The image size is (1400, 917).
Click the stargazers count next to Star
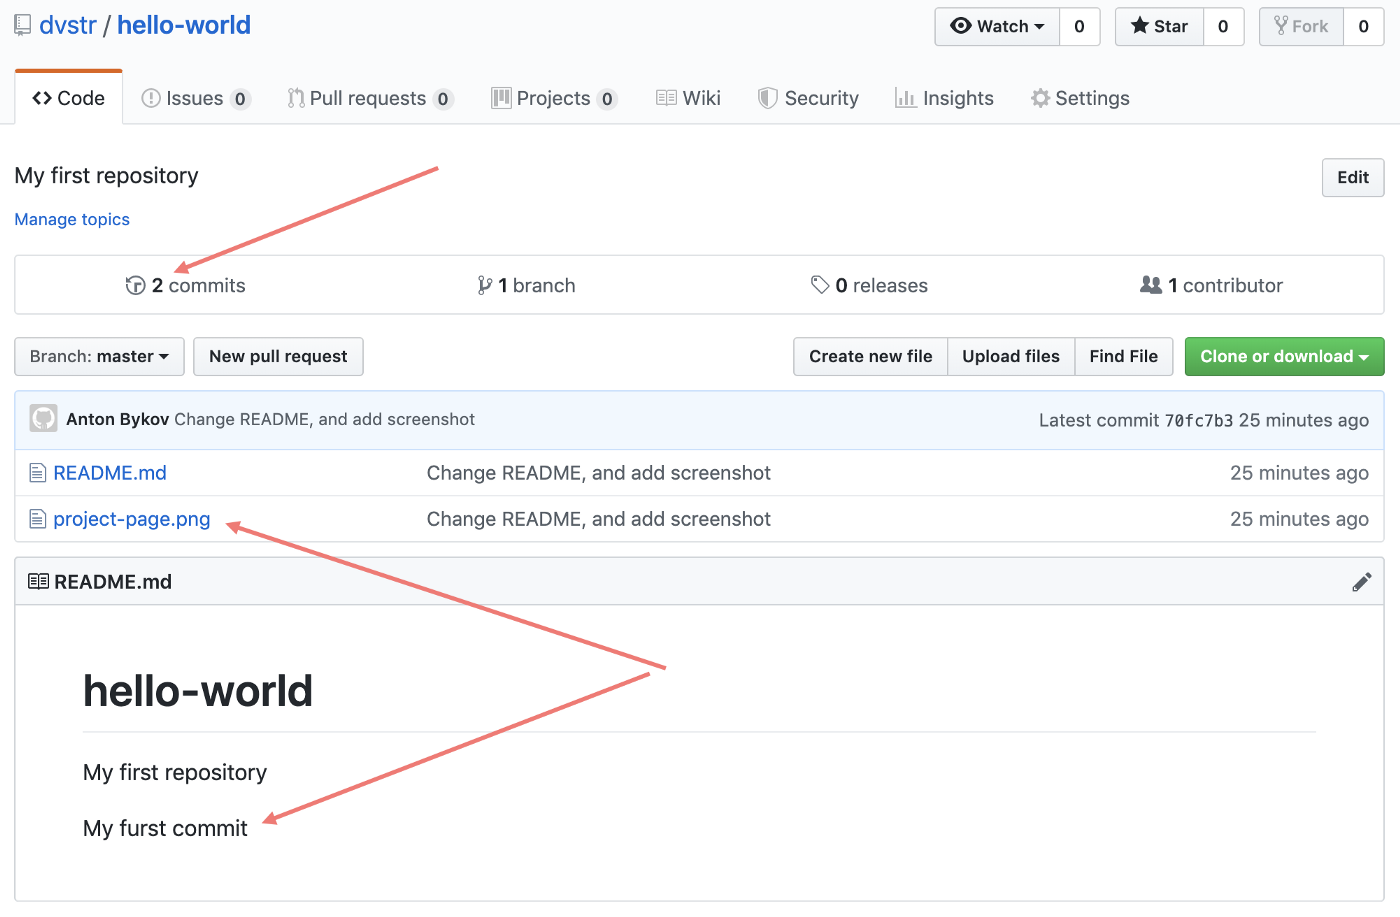(1223, 27)
